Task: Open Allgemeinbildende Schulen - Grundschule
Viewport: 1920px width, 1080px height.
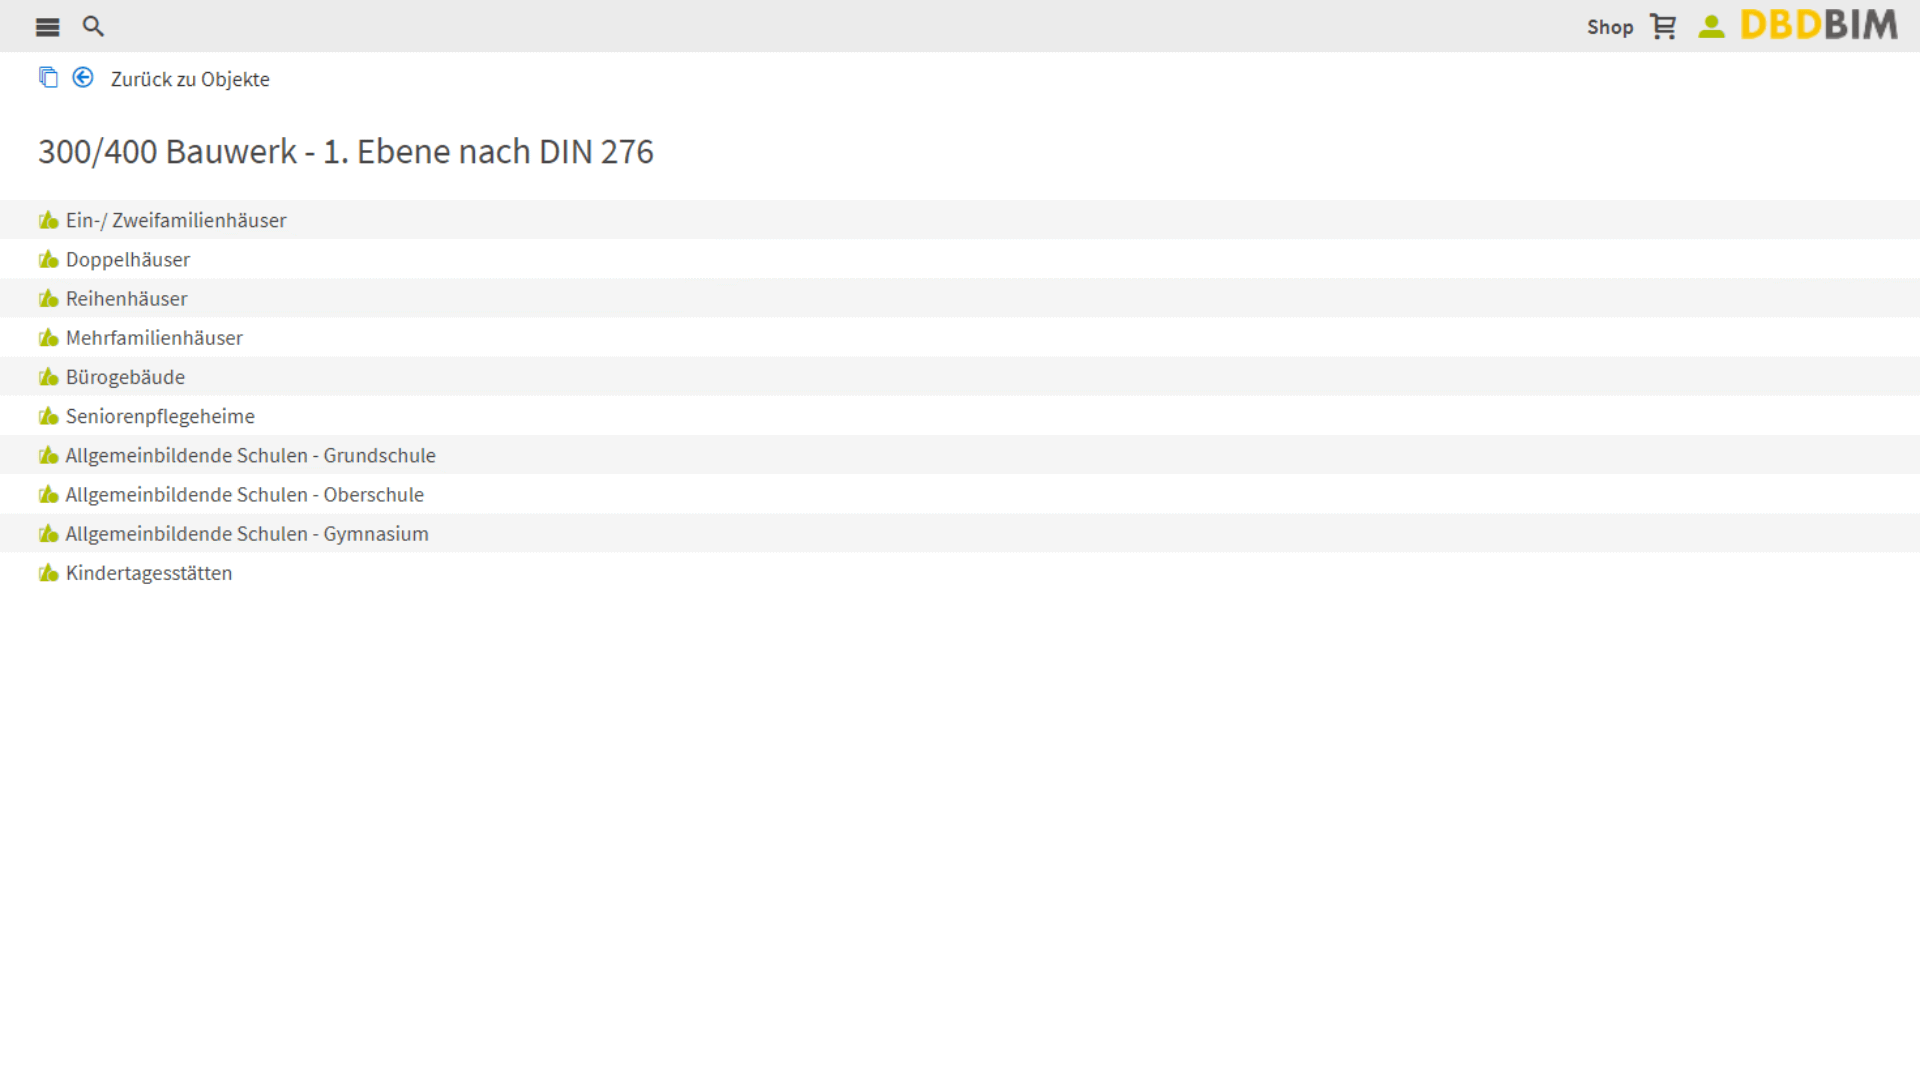Action: pyautogui.click(x=250, y=455)
